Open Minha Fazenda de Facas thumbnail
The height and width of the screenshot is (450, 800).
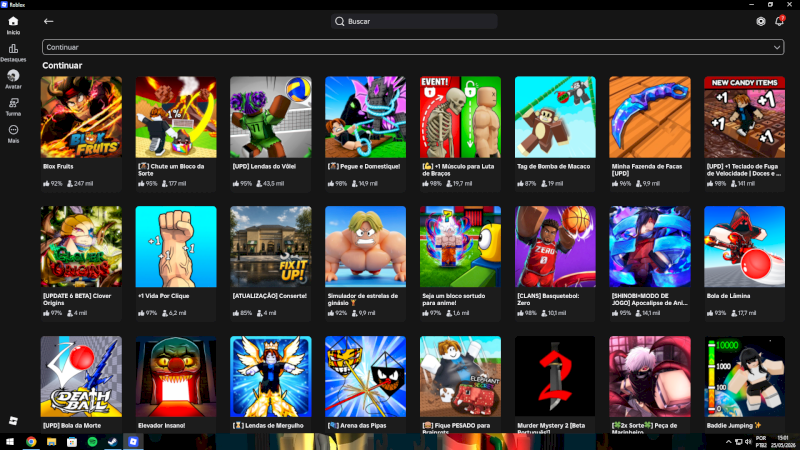point(649,117)
